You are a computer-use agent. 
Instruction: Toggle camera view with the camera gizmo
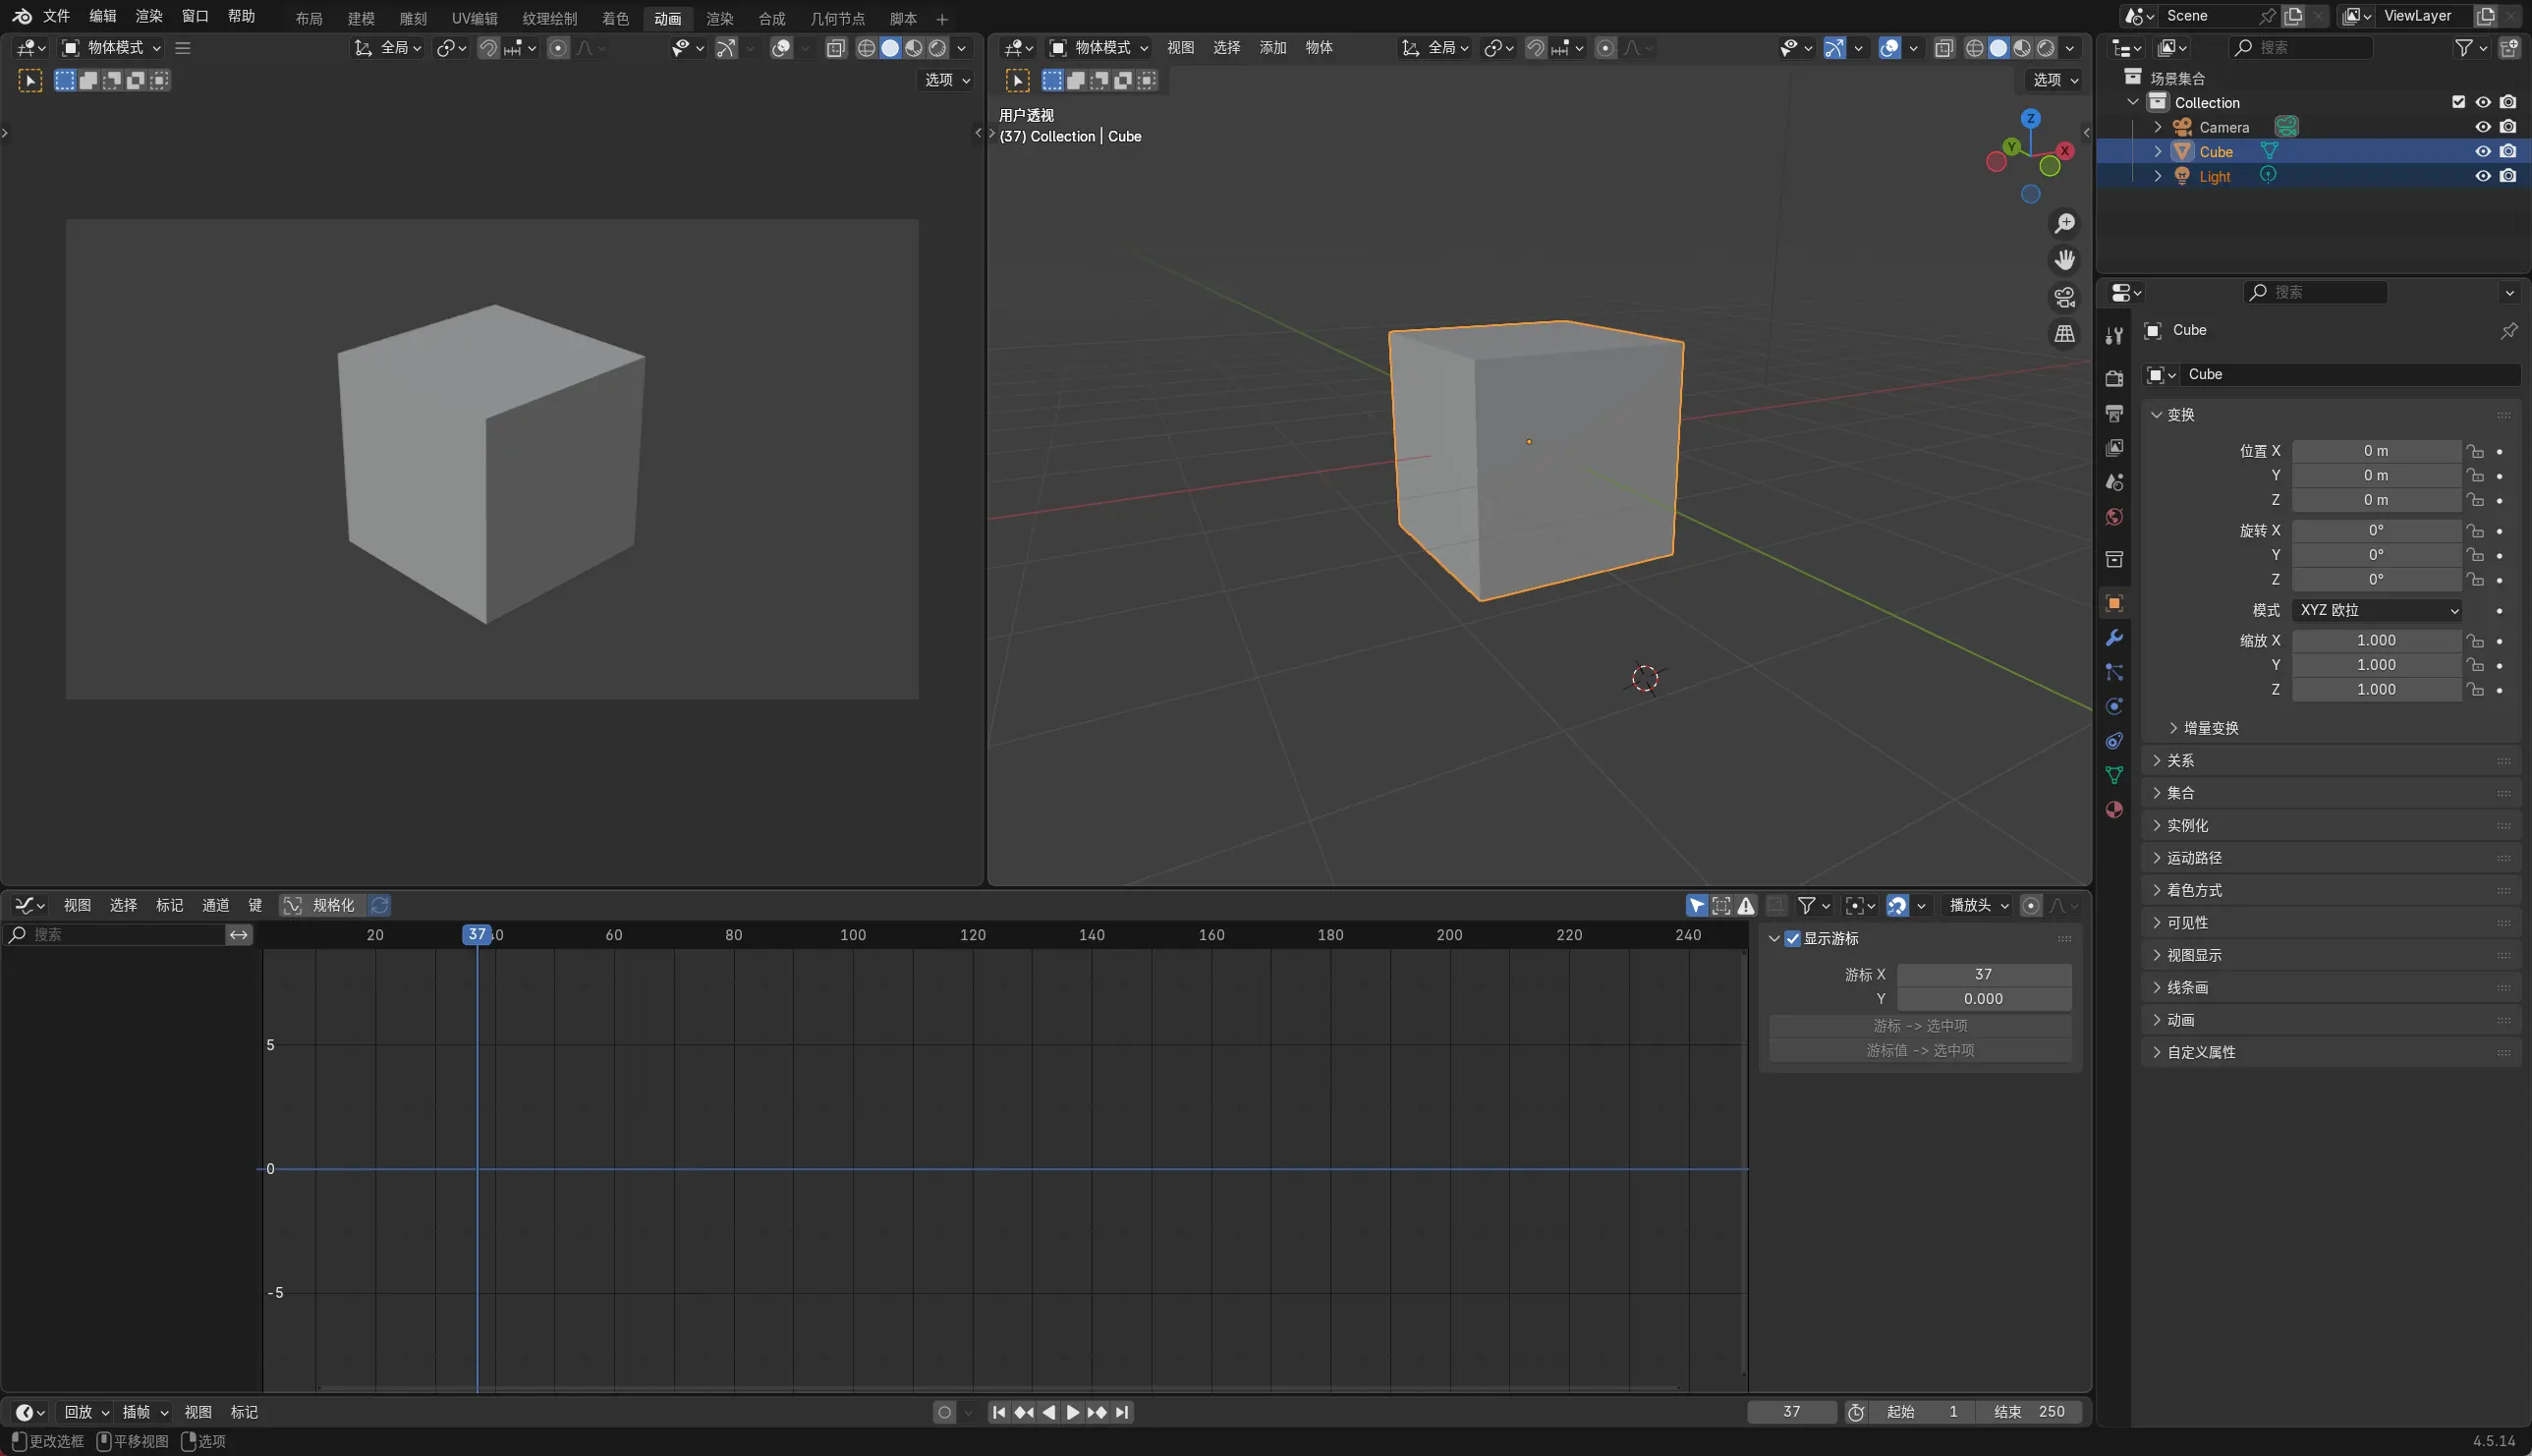click(2064, 297)
